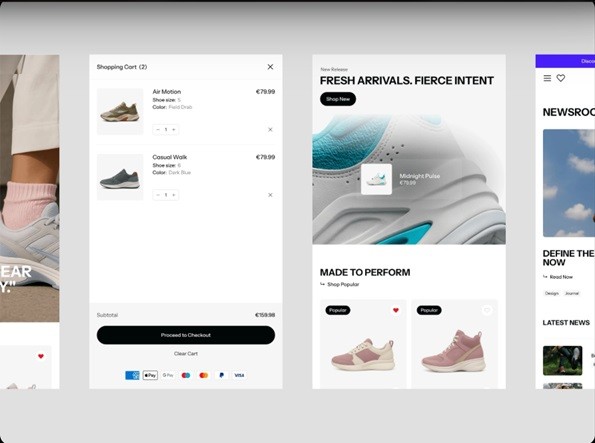Decrease Casual Walk quantity with minus
595x443 pixels.
[x=158, y=195]
